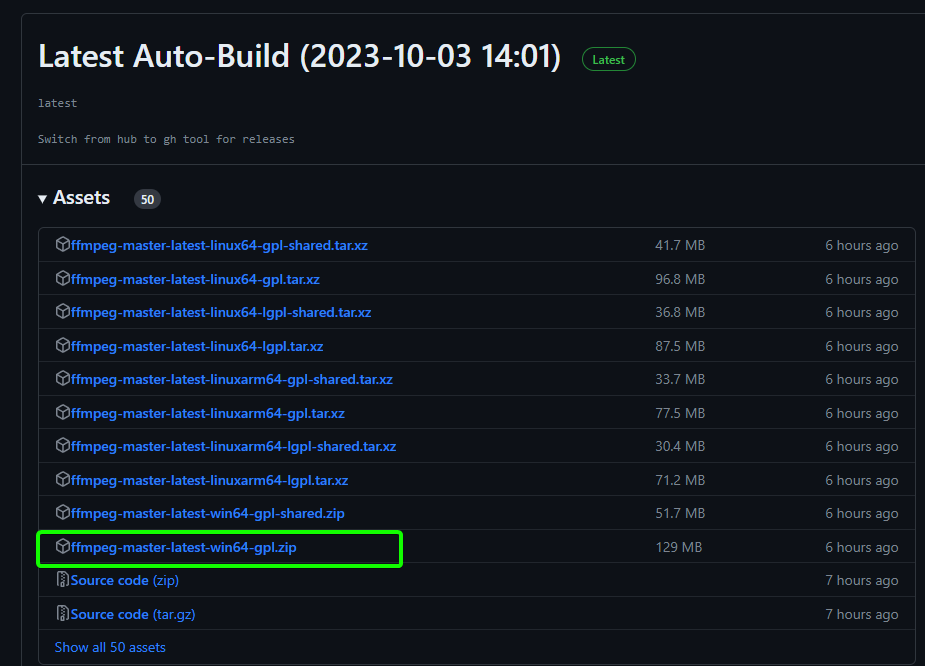Click package icon beside win64-gpl-shared.zip

[63, 513]
